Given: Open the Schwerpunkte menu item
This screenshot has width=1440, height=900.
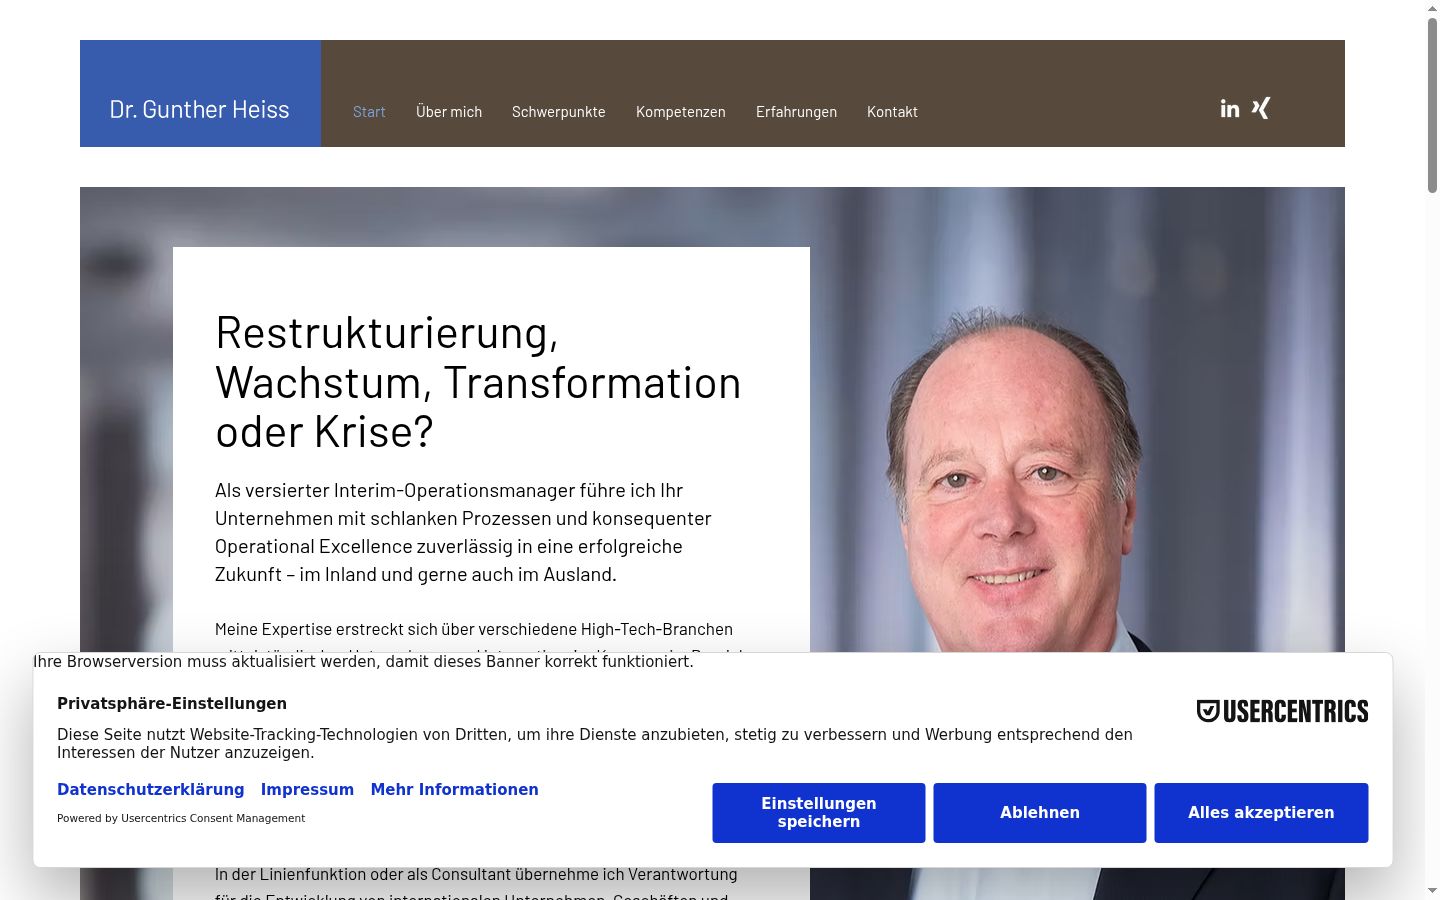Looking at the screenshot, I should pyautogui.click(x=559, y=112).
